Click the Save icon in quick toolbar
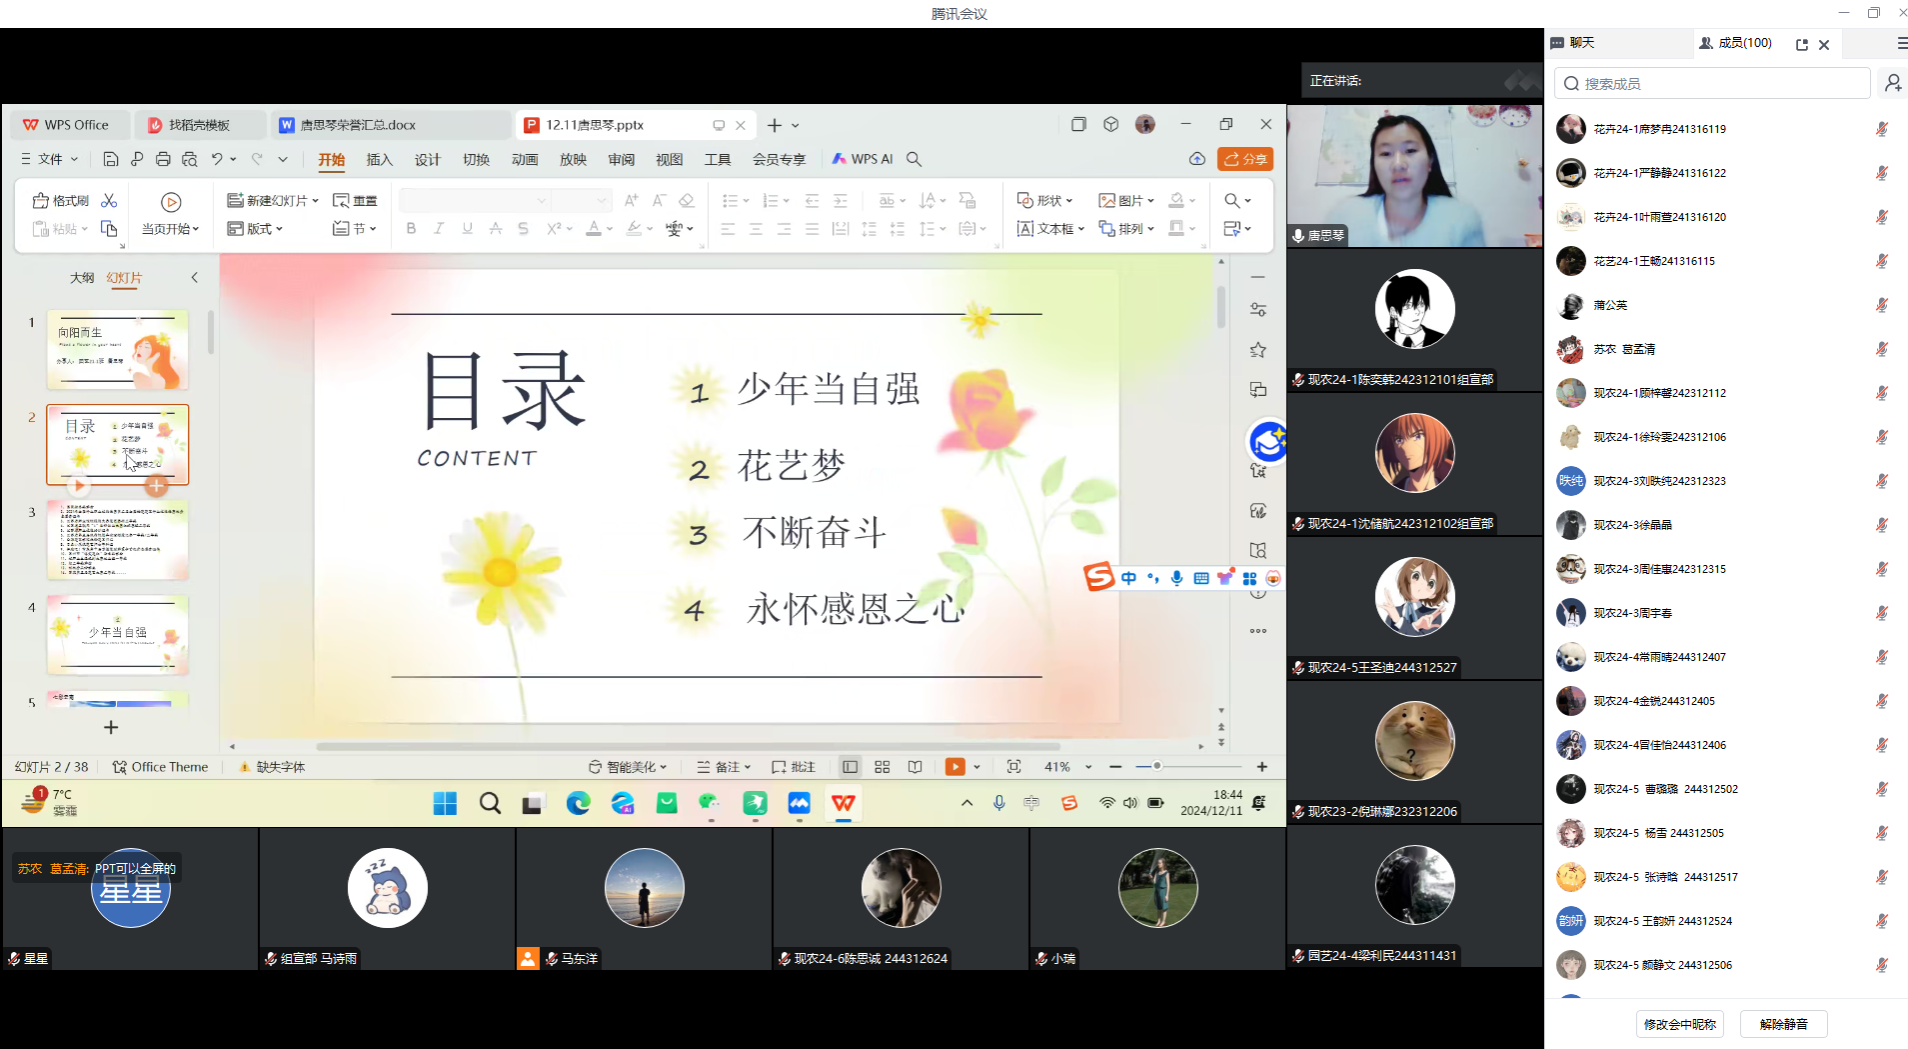The height and width of the screenshot is (1049, 1908). point(111,159)
